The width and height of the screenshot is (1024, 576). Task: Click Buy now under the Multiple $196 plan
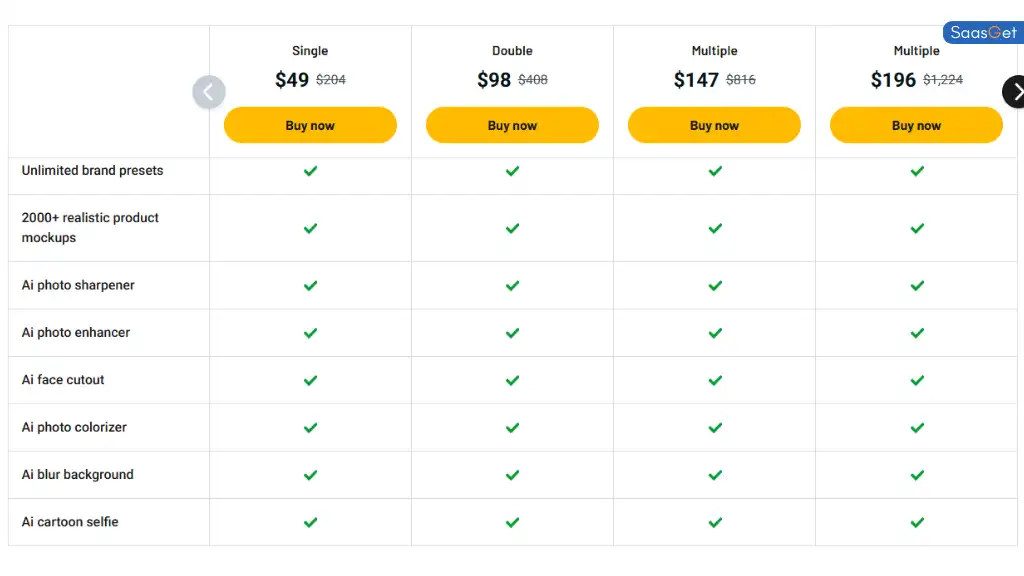[x=916, y=124]
